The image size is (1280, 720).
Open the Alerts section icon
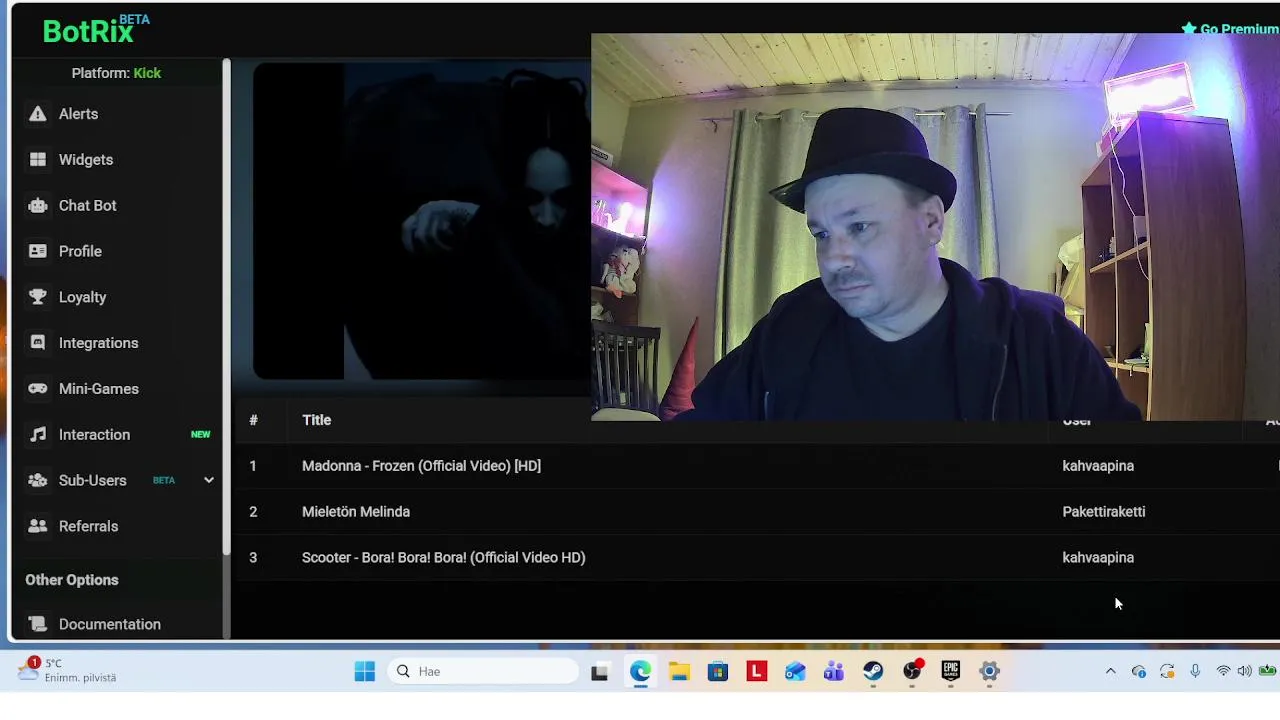tap(38, 114)
